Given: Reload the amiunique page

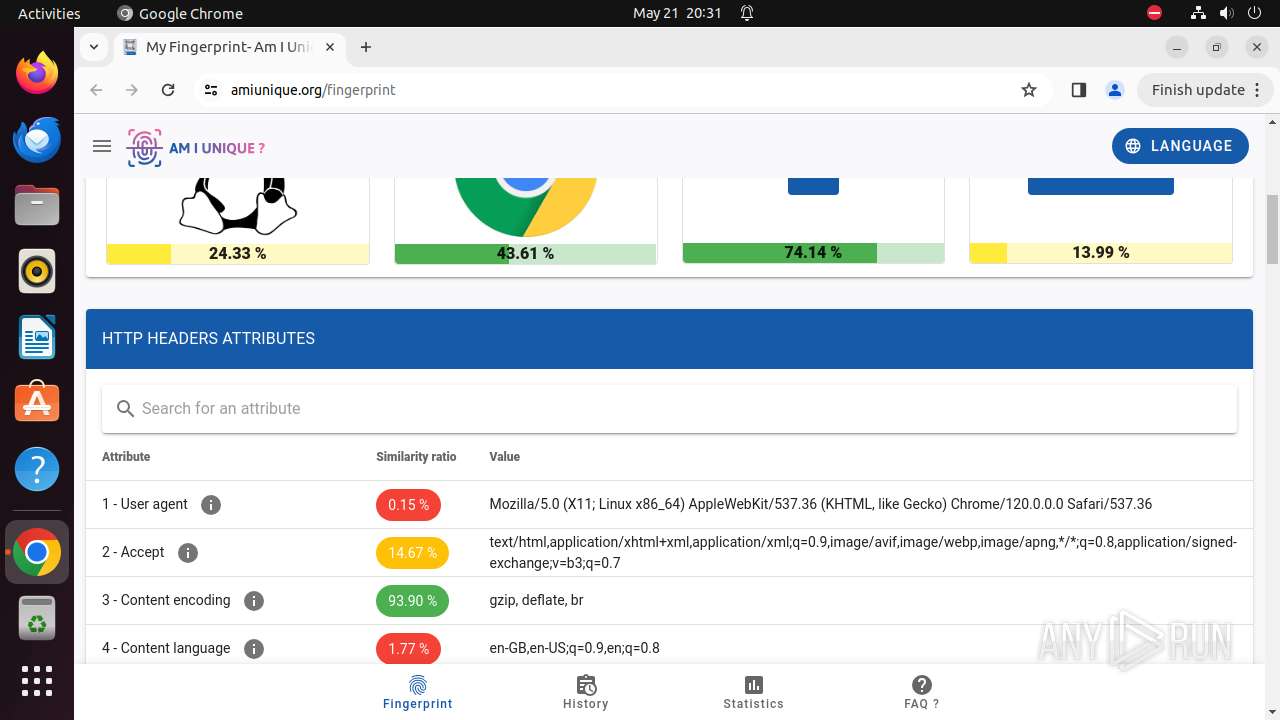Looking at the screenshot, I should [x=168, y=90].
